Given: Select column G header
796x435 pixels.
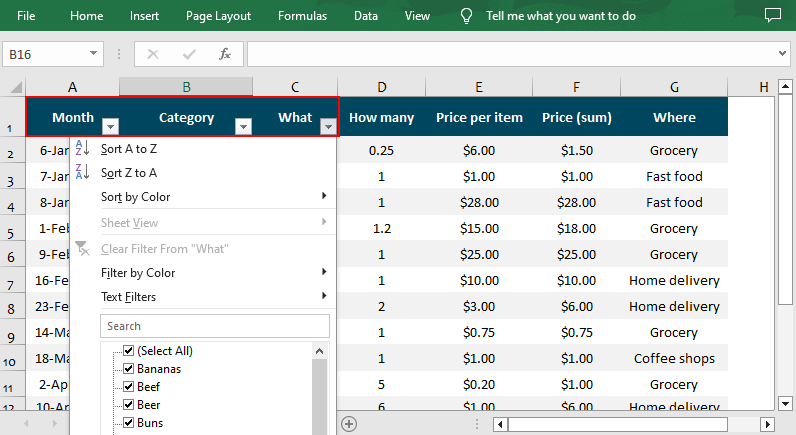Looking at the screenshot, I should (x=674, y=87).
